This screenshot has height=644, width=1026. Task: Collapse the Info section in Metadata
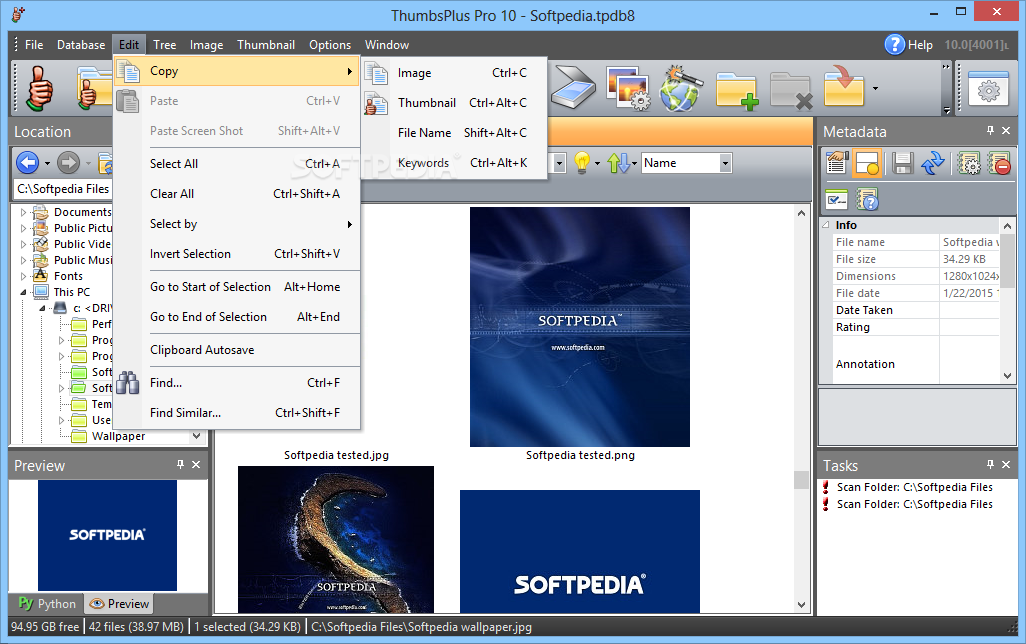826,224
